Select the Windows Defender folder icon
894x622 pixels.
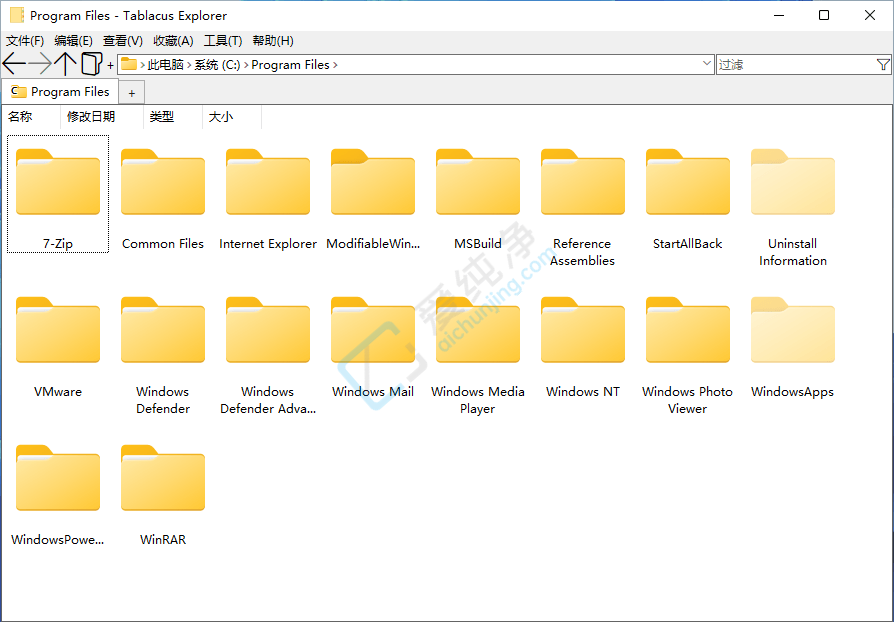tap(163, 330)
